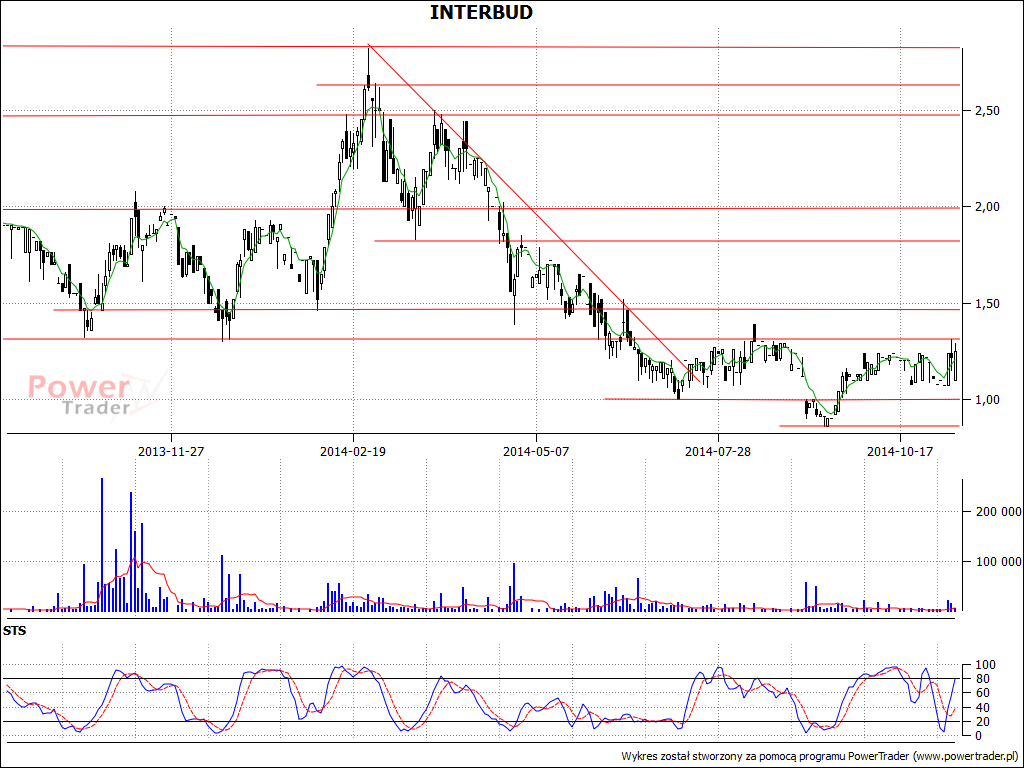
Task: Select the 2014-07-28 date label
Action: [718, 451]
